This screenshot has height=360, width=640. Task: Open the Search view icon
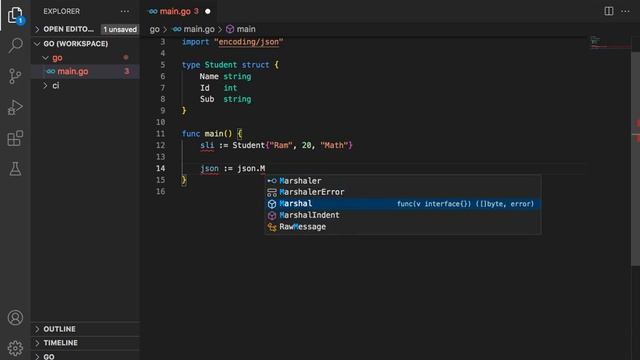(16, 45)
